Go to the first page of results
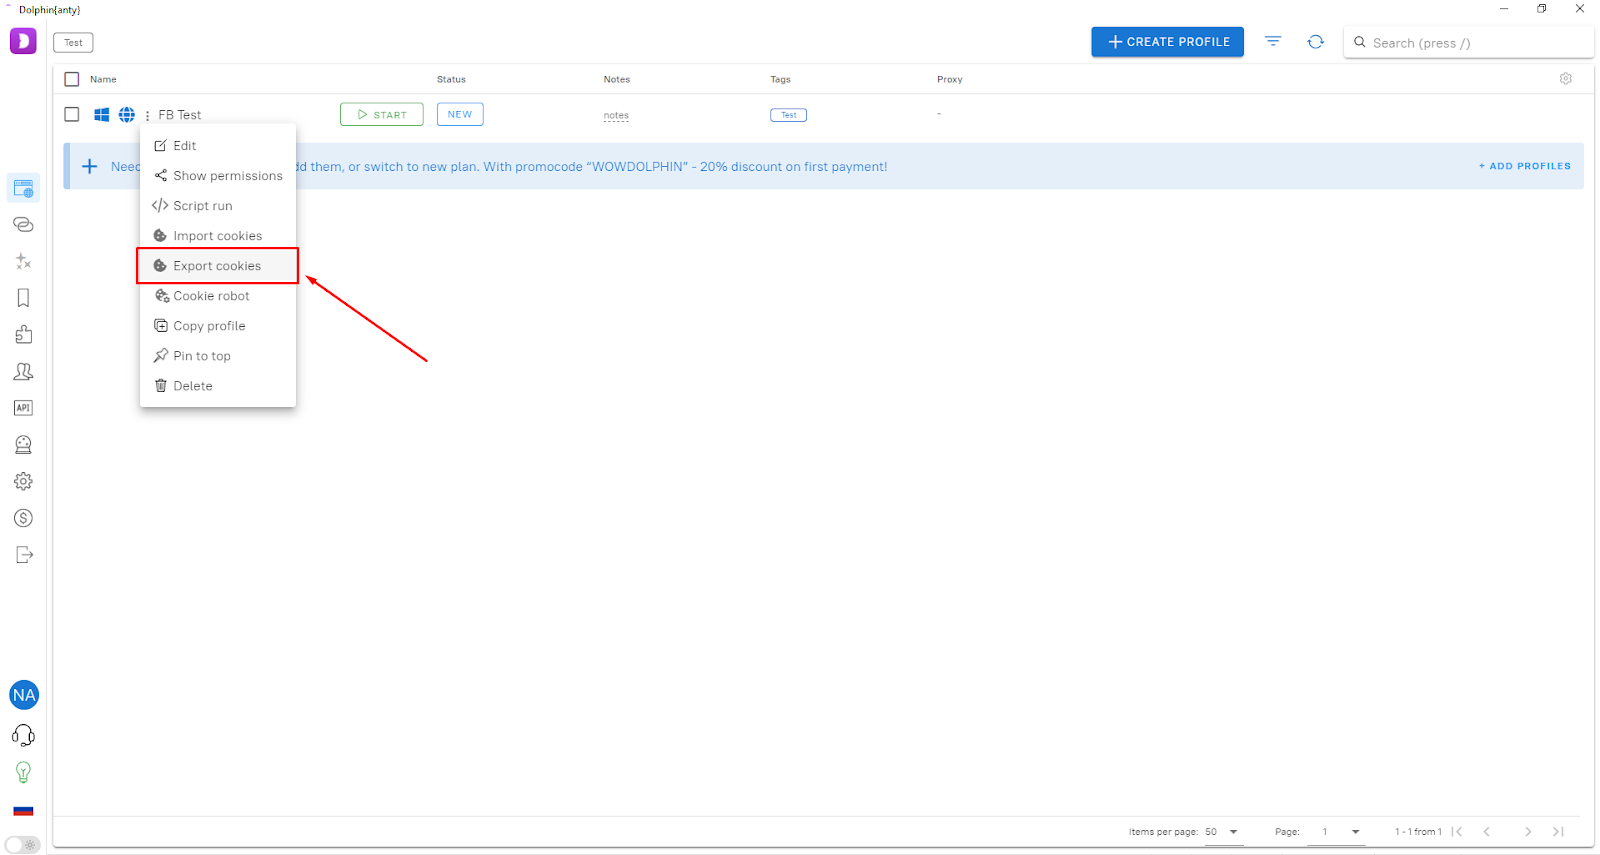The width and height of the screenshot is (1600, 855). [x=1457, y=832]
